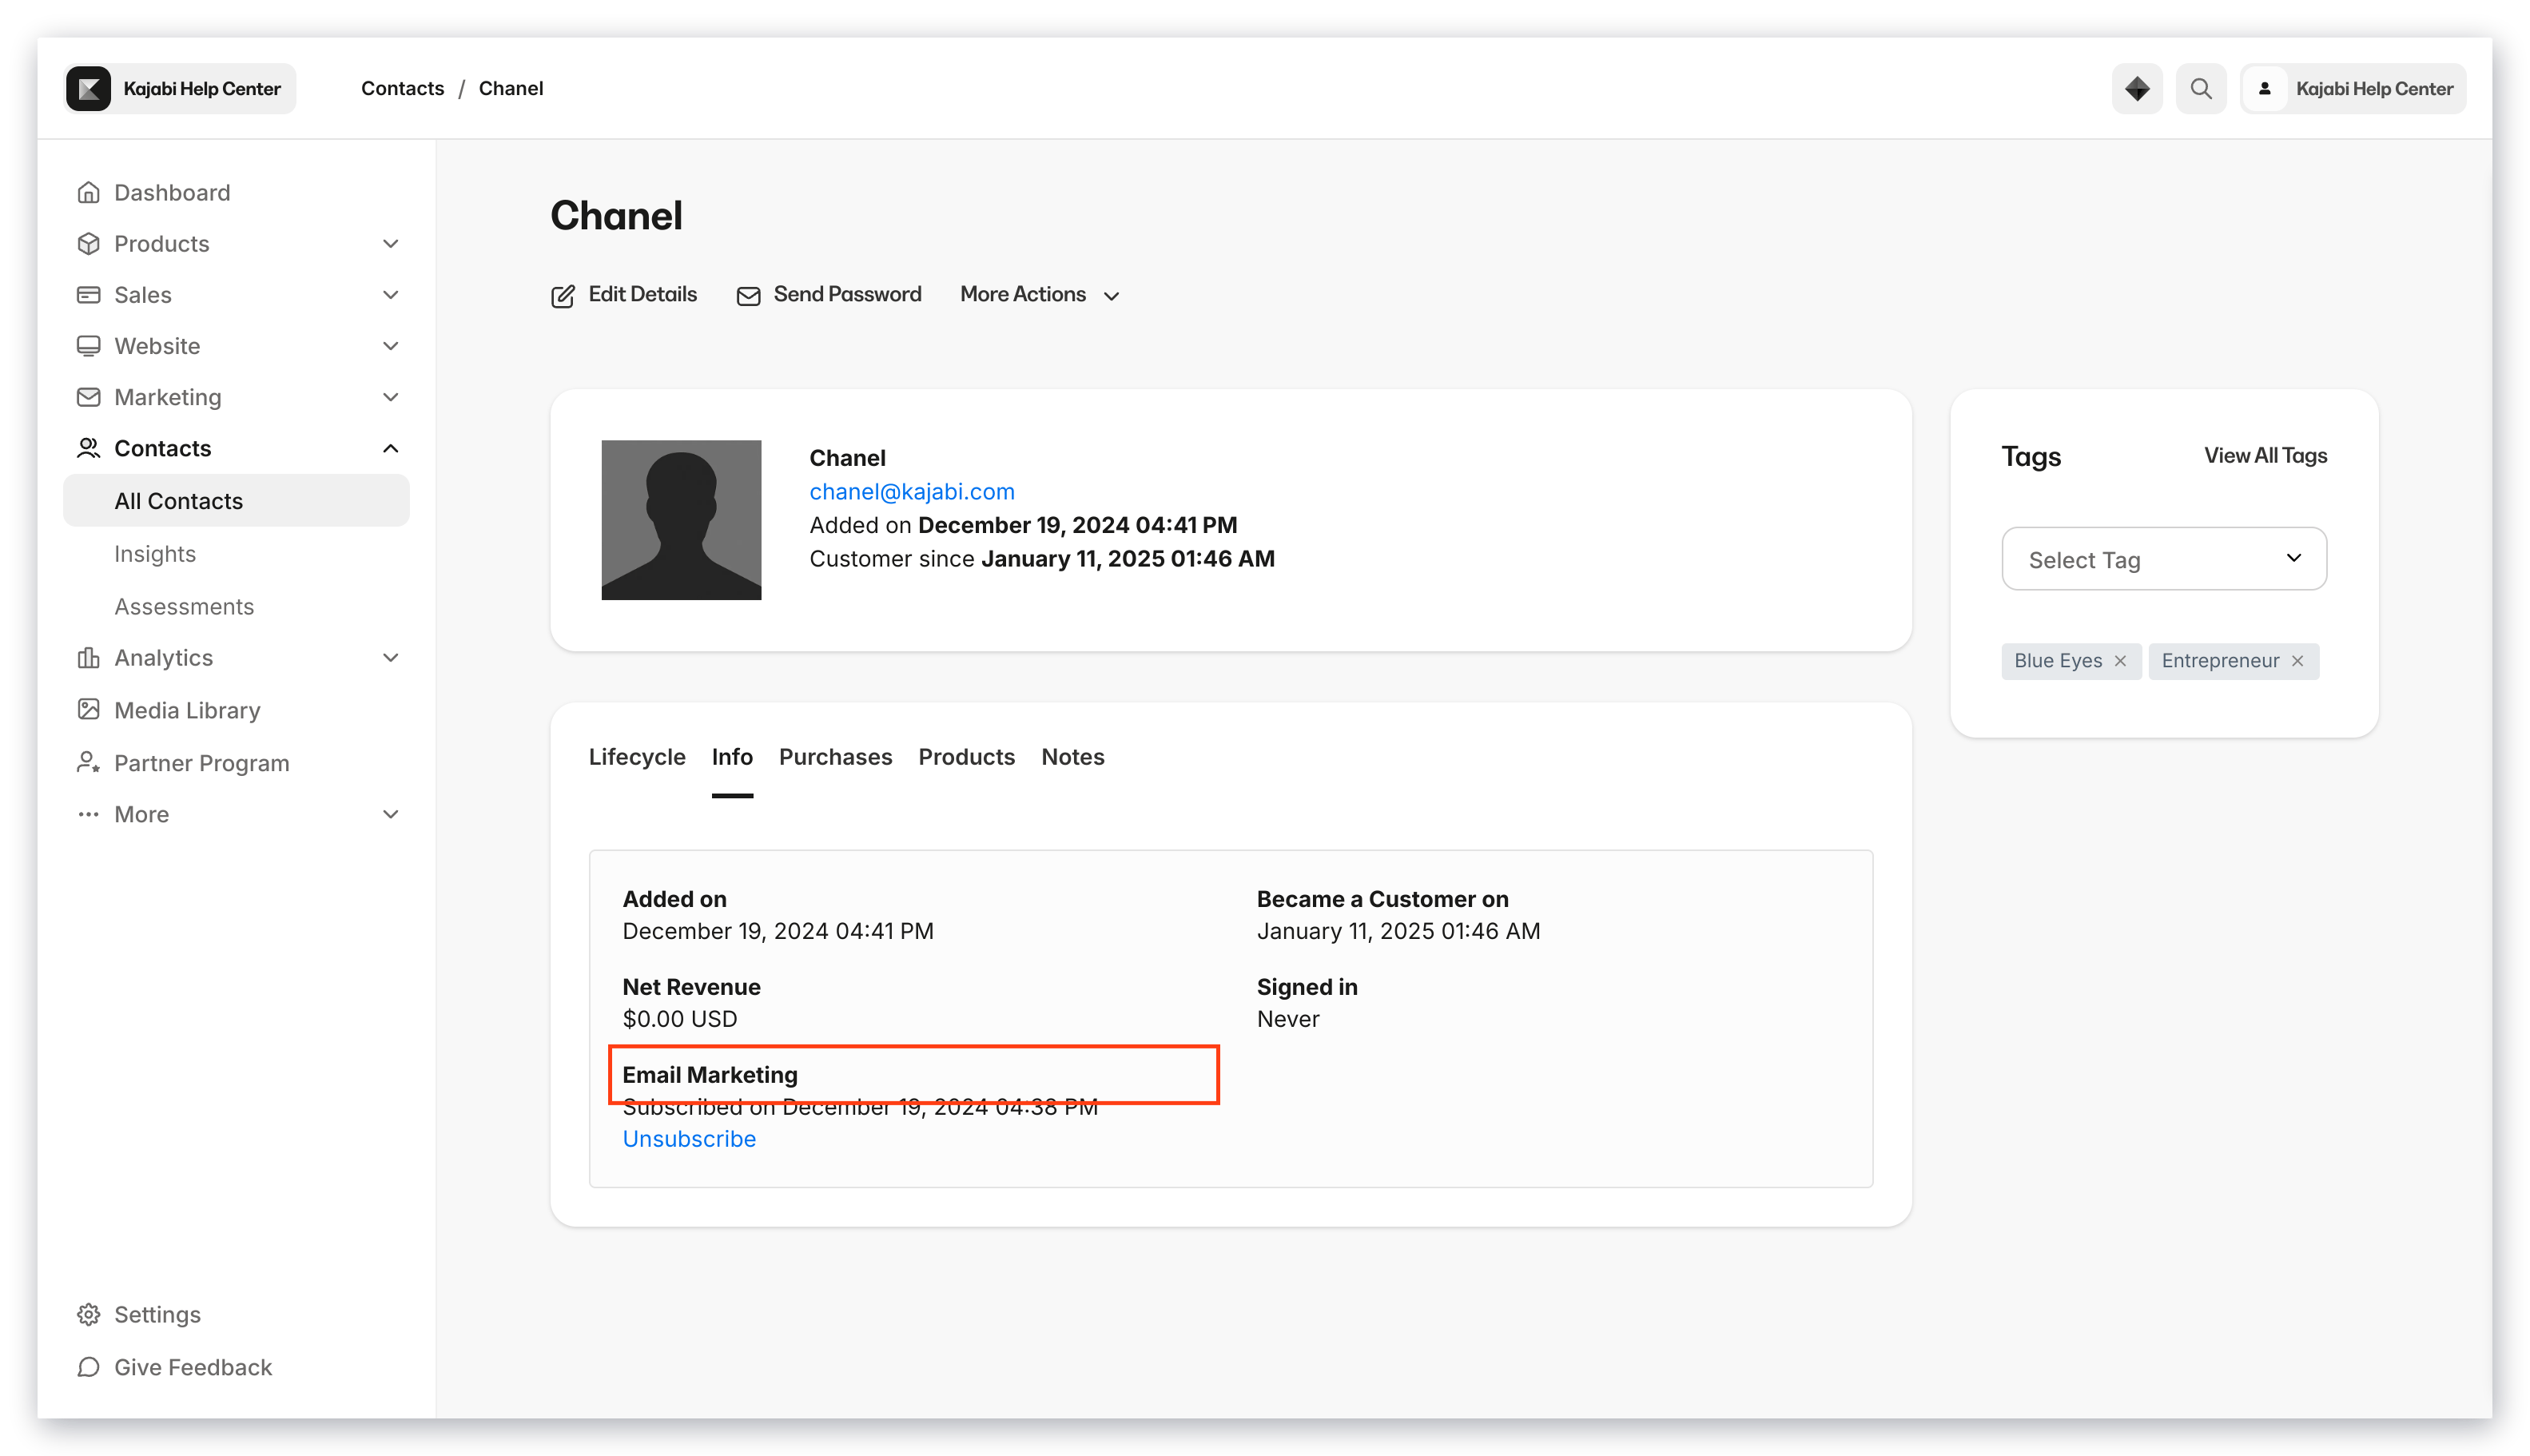This screenshot has width=2530, height=1456.
Task: Expand the Products sidebar menu chevron
Action: pos(390,243)
